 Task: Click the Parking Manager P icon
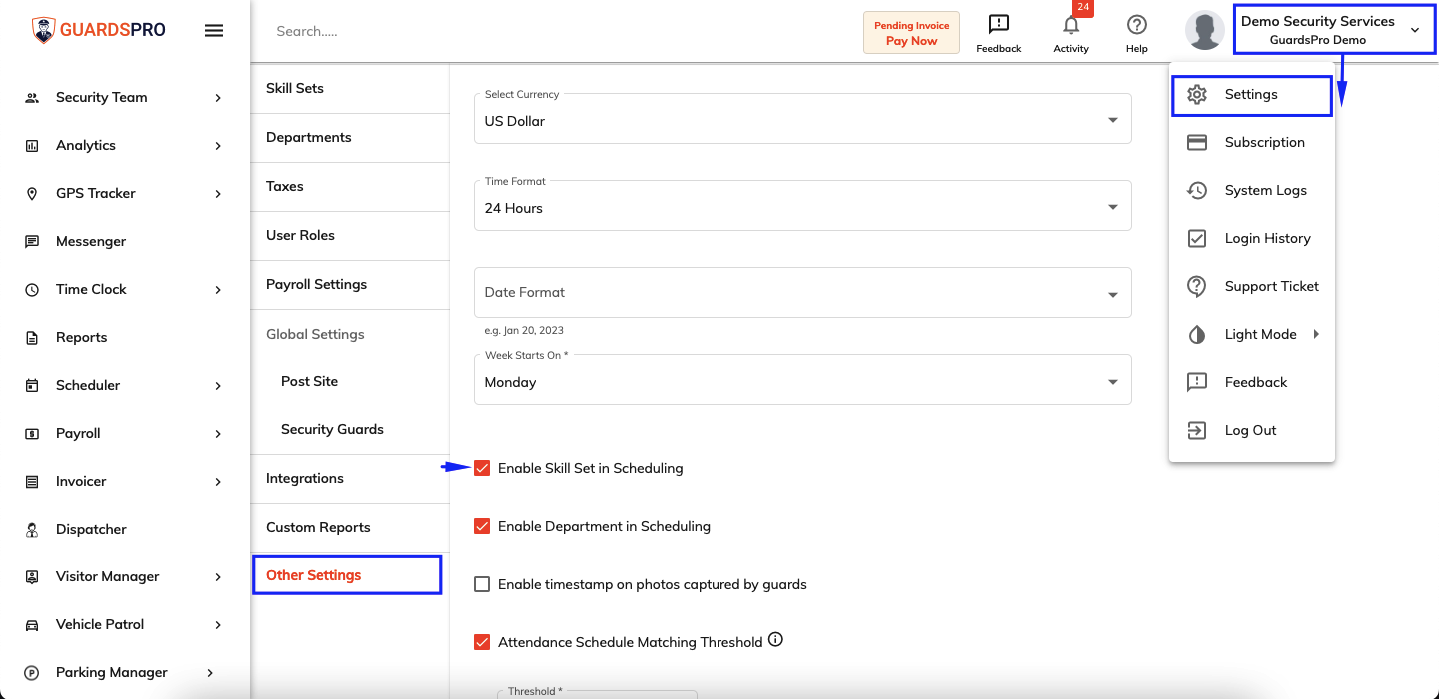point(32,672)
